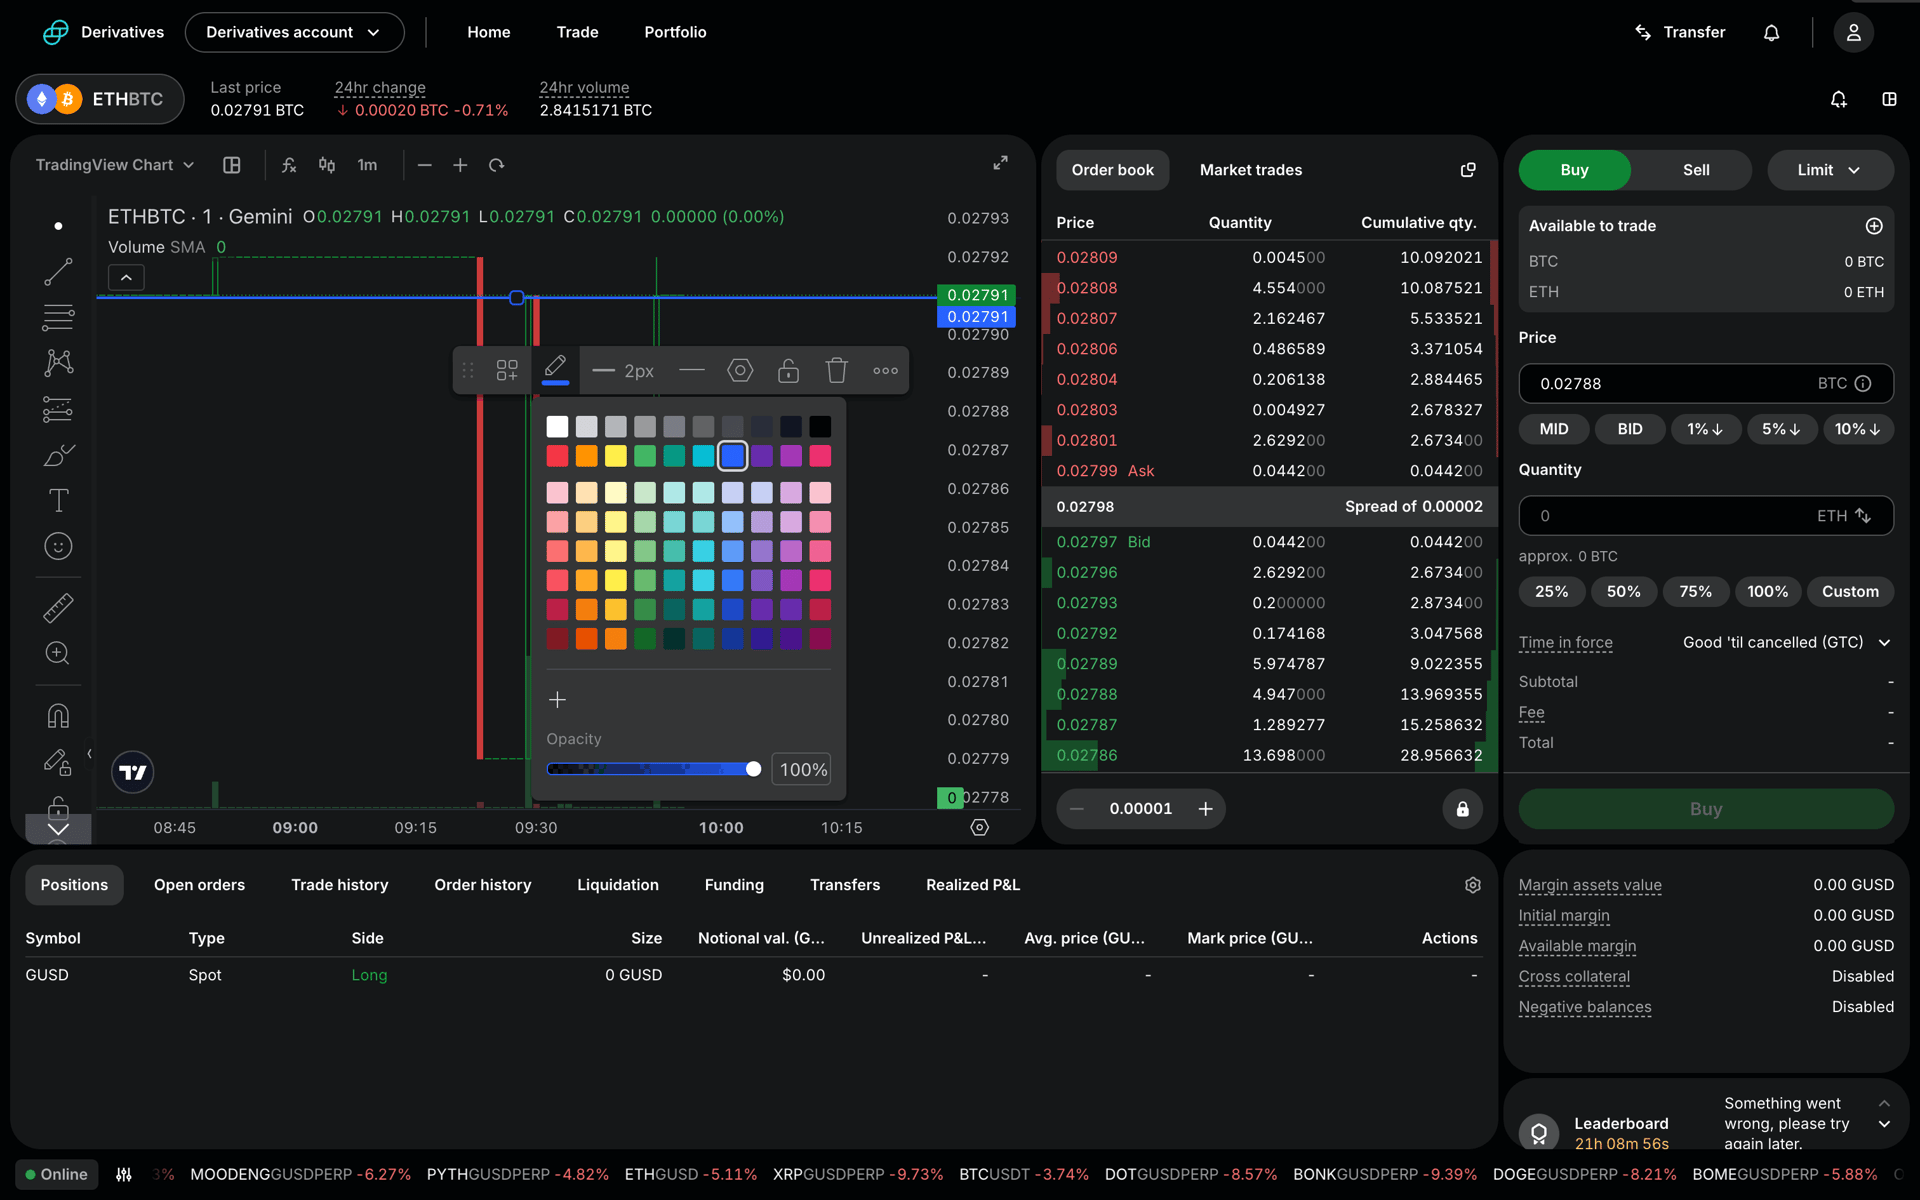
Task: Open chart settings at time axis
Action: (980, 827)
